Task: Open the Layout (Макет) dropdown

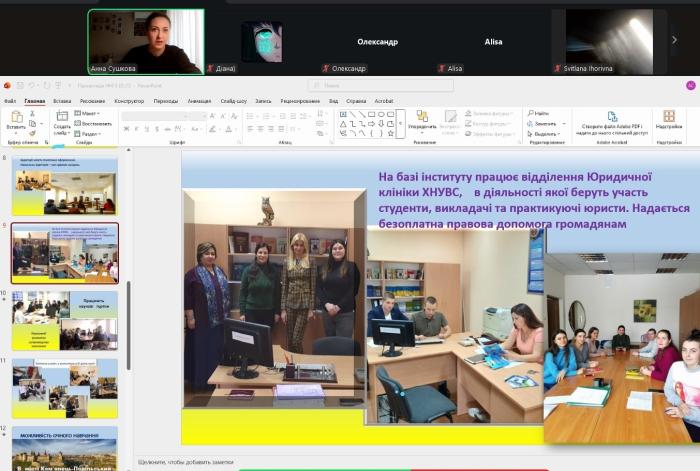Action: pos(88,113)
